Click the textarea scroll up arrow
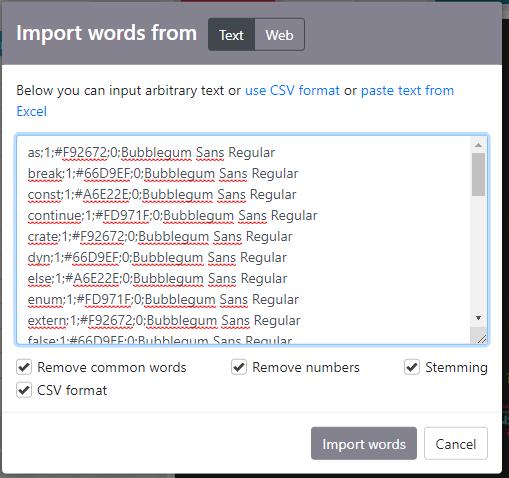Screen dimensions: 509x478 (478, 145)
